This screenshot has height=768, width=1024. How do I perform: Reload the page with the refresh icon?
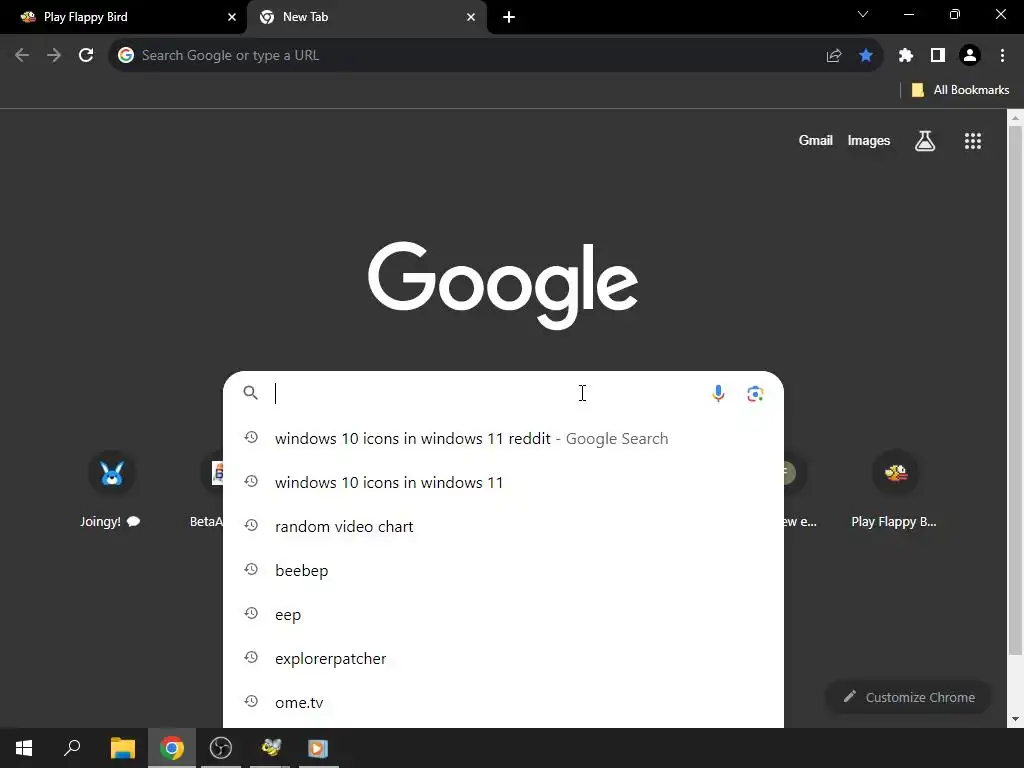point(86,56)
